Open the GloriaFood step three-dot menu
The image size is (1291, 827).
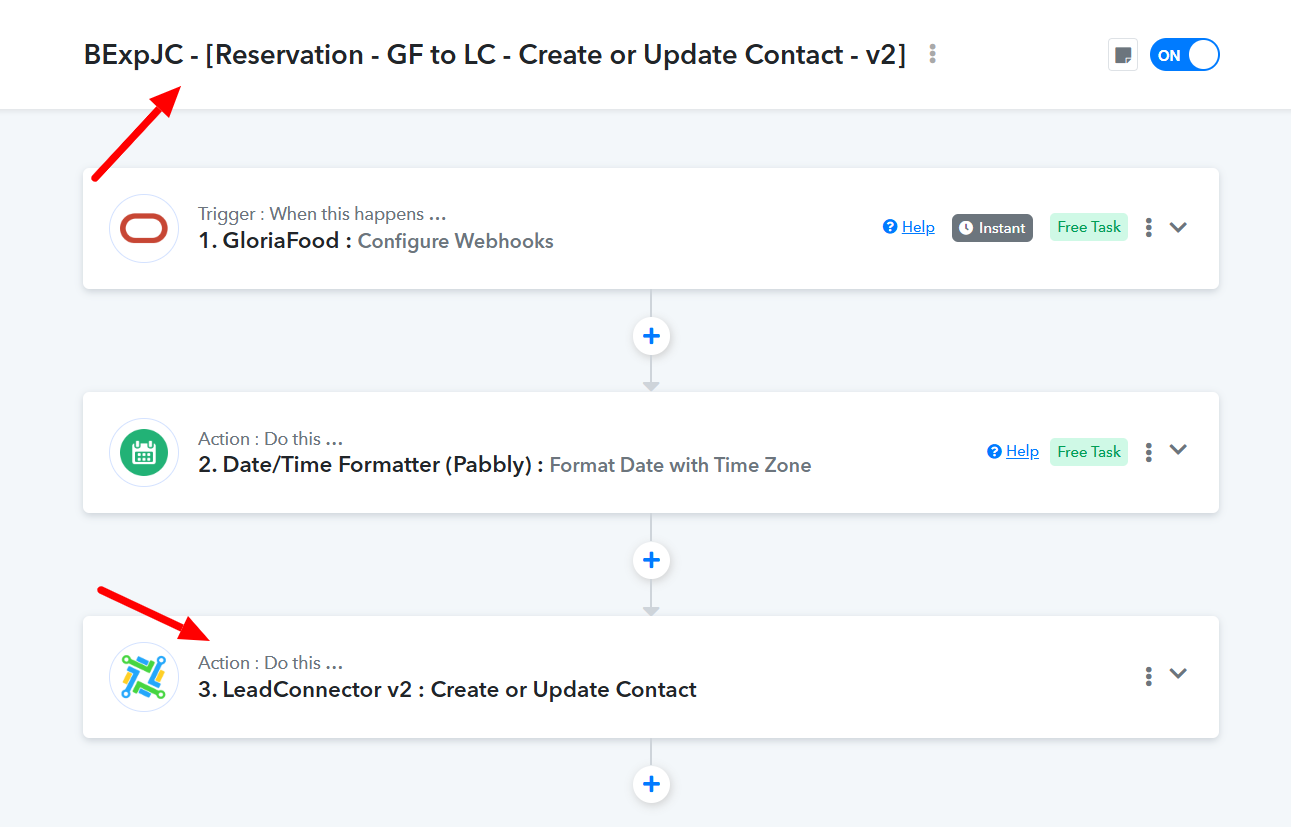coord(1149,228)
